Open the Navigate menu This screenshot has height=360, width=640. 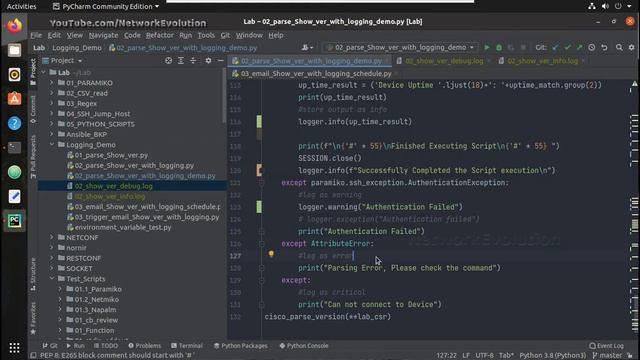click(103, 36)
